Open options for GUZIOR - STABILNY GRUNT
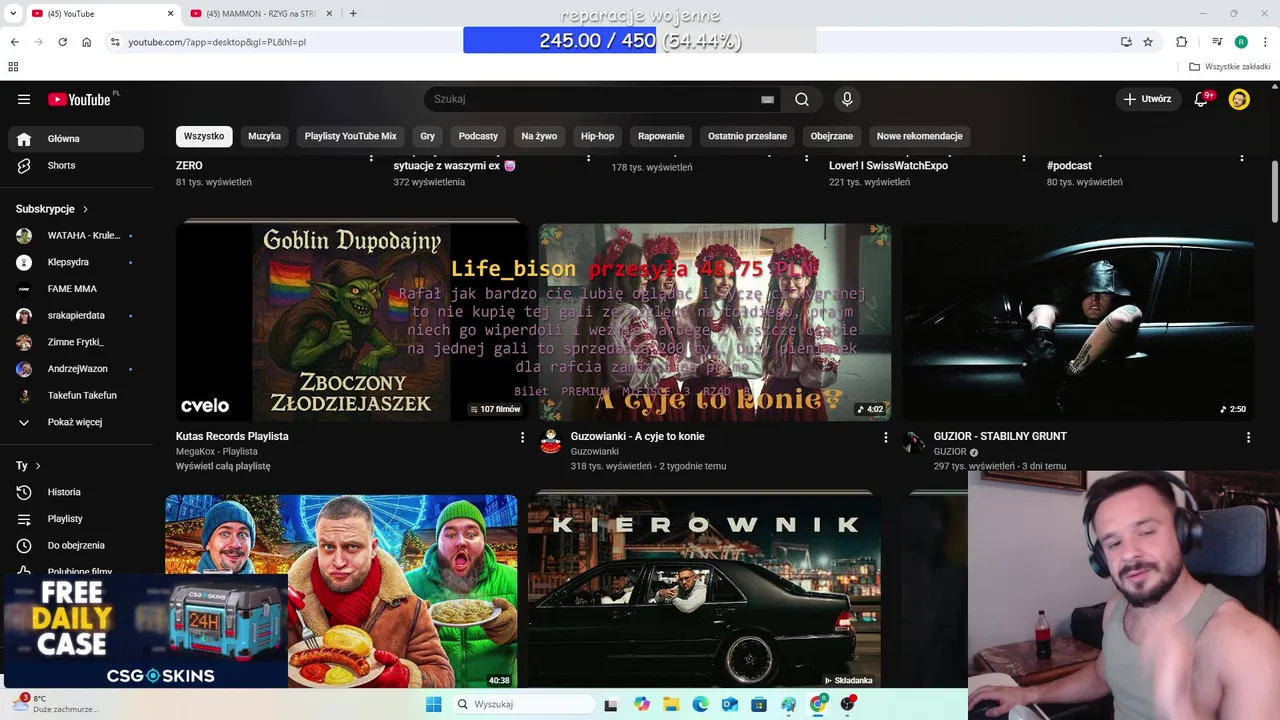 1248,437
